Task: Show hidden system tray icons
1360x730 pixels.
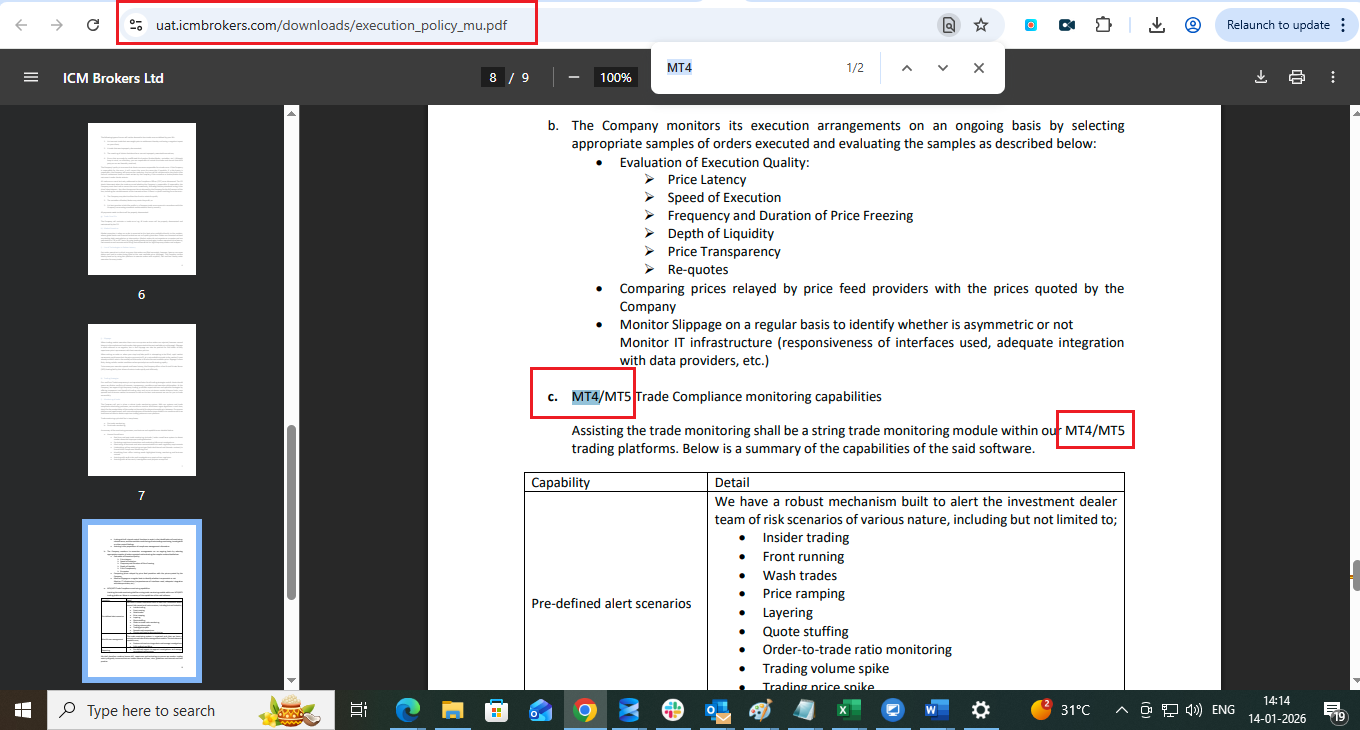Action: tap(1121, 710)
